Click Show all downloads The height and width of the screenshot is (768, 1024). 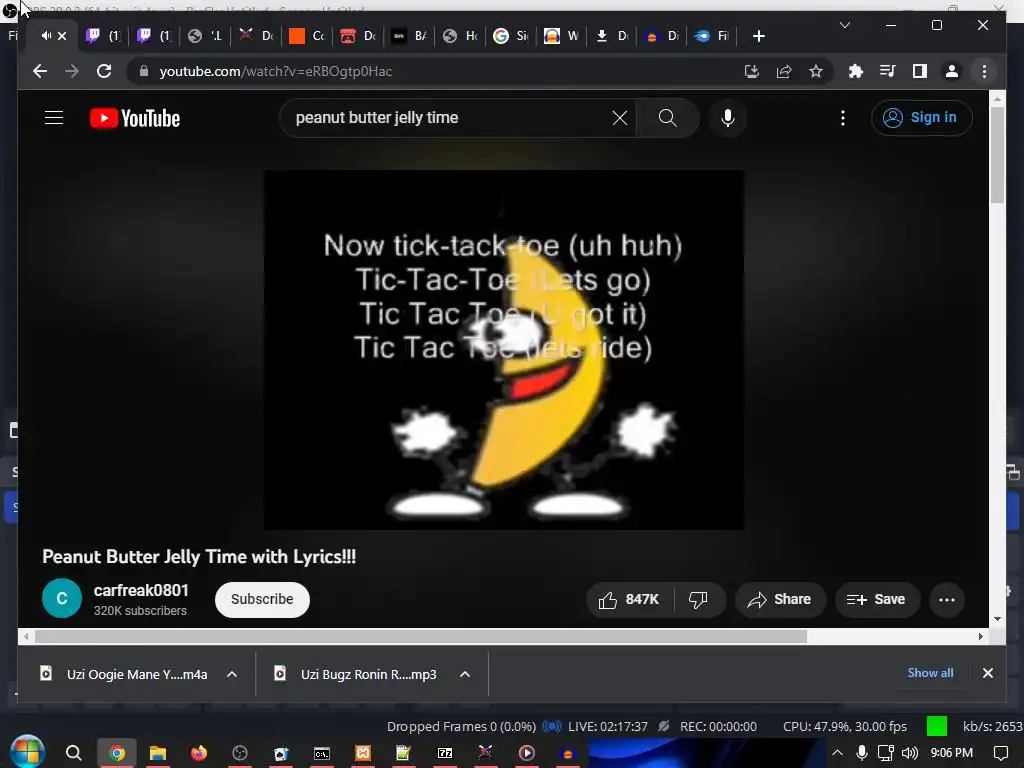[x=930, y=673]
